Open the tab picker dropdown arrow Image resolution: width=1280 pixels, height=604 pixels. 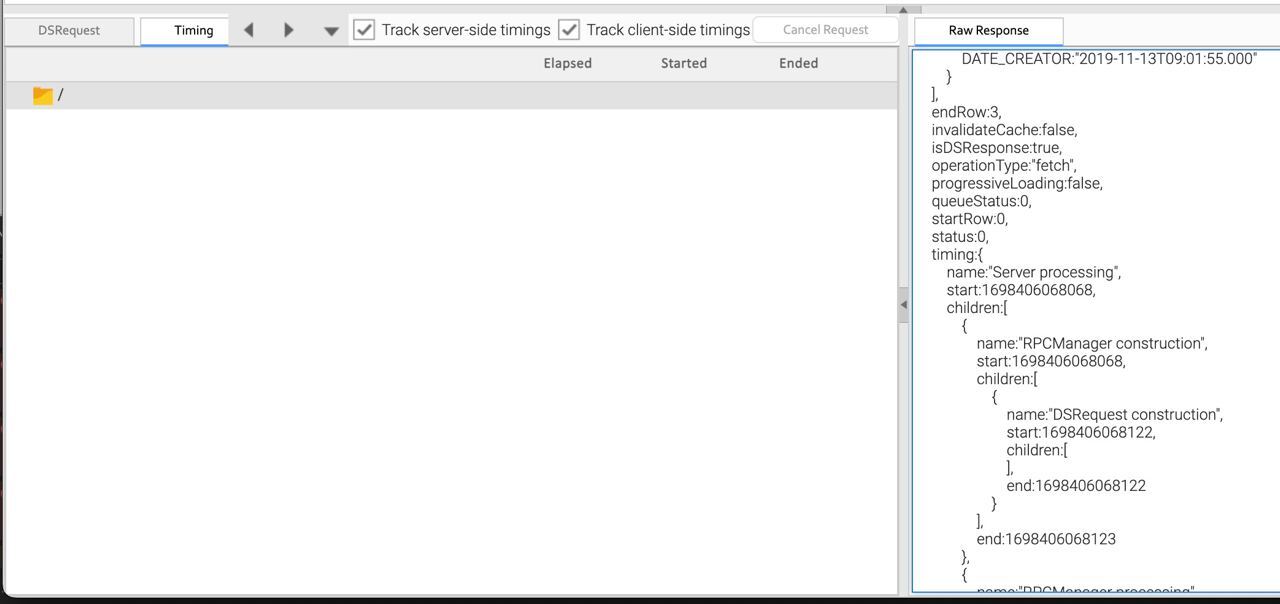(331, 31)
